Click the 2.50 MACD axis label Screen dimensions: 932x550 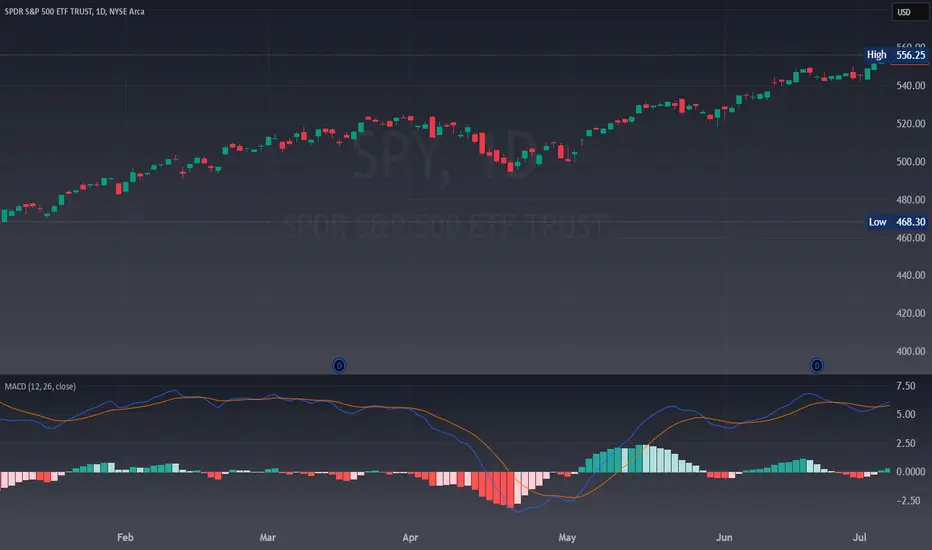click(906, 444)
